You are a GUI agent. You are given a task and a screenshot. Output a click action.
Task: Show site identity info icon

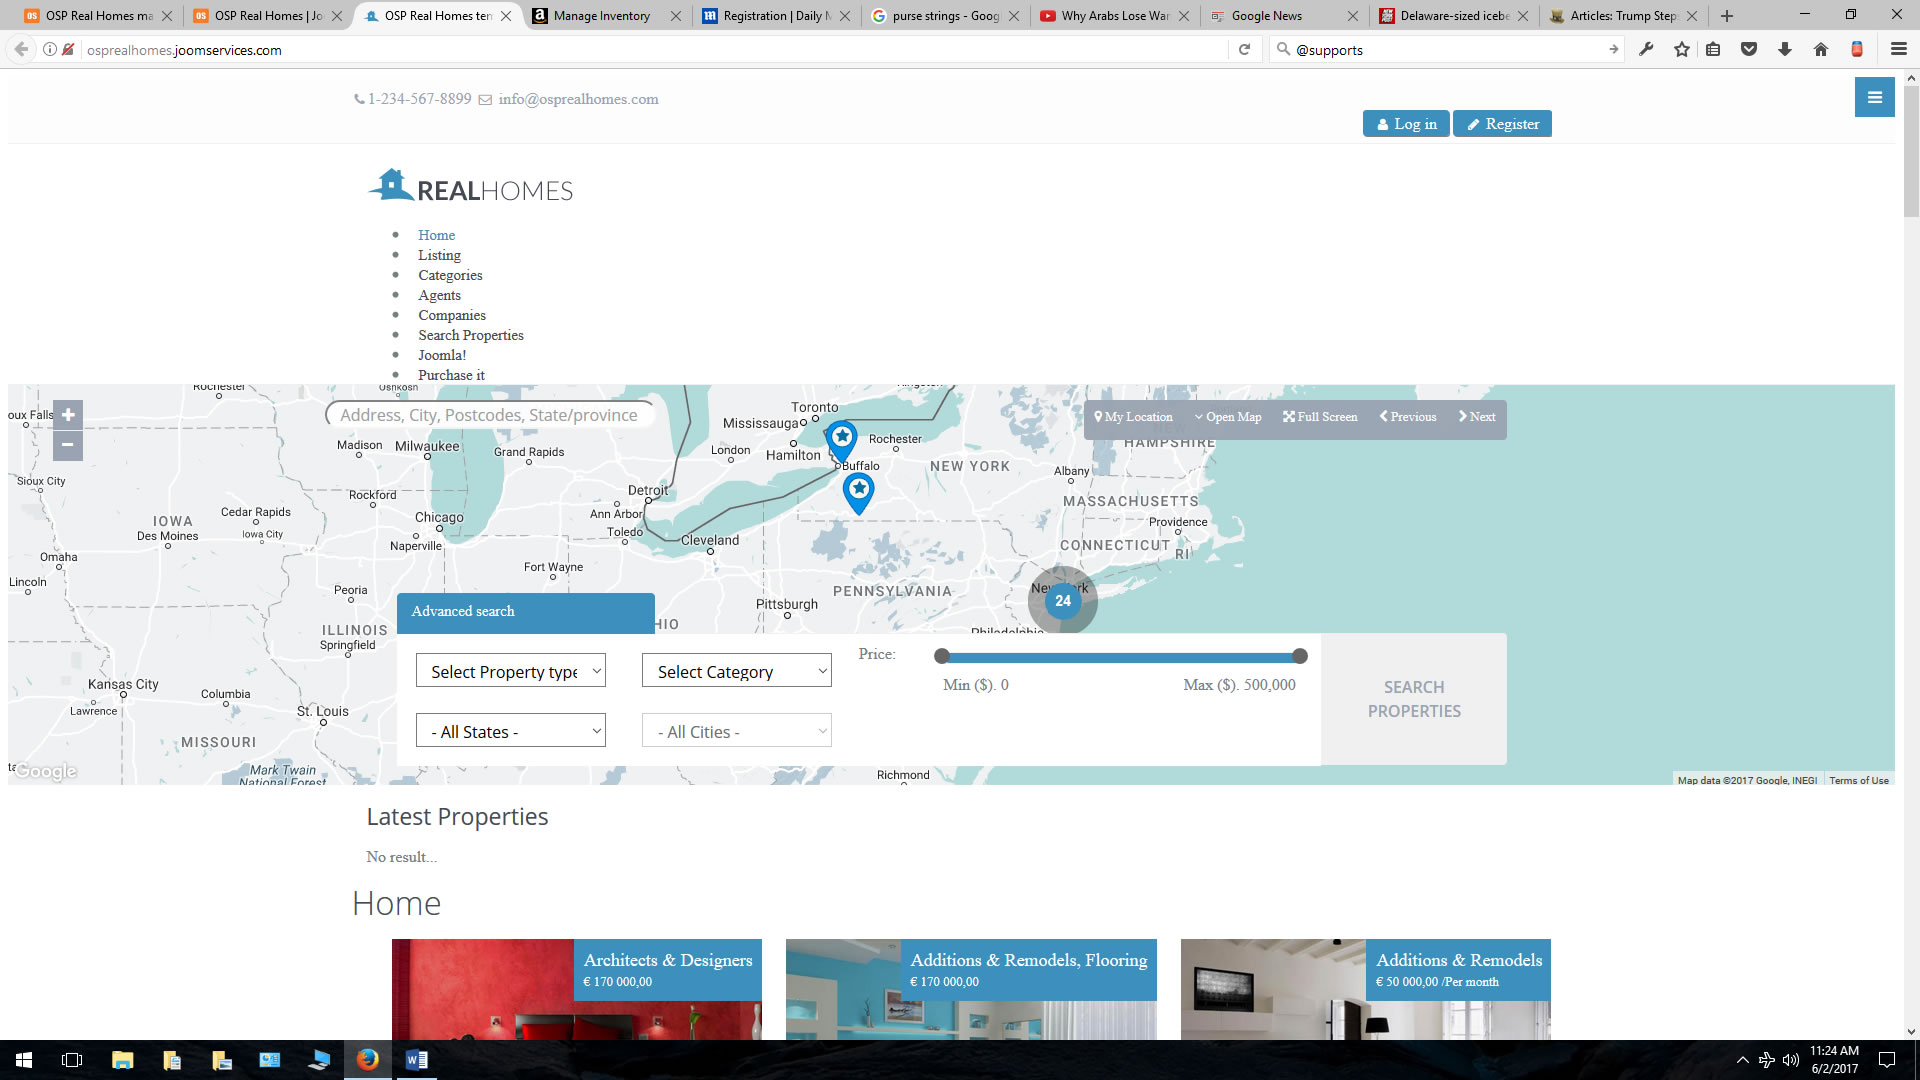pos(50,49)
